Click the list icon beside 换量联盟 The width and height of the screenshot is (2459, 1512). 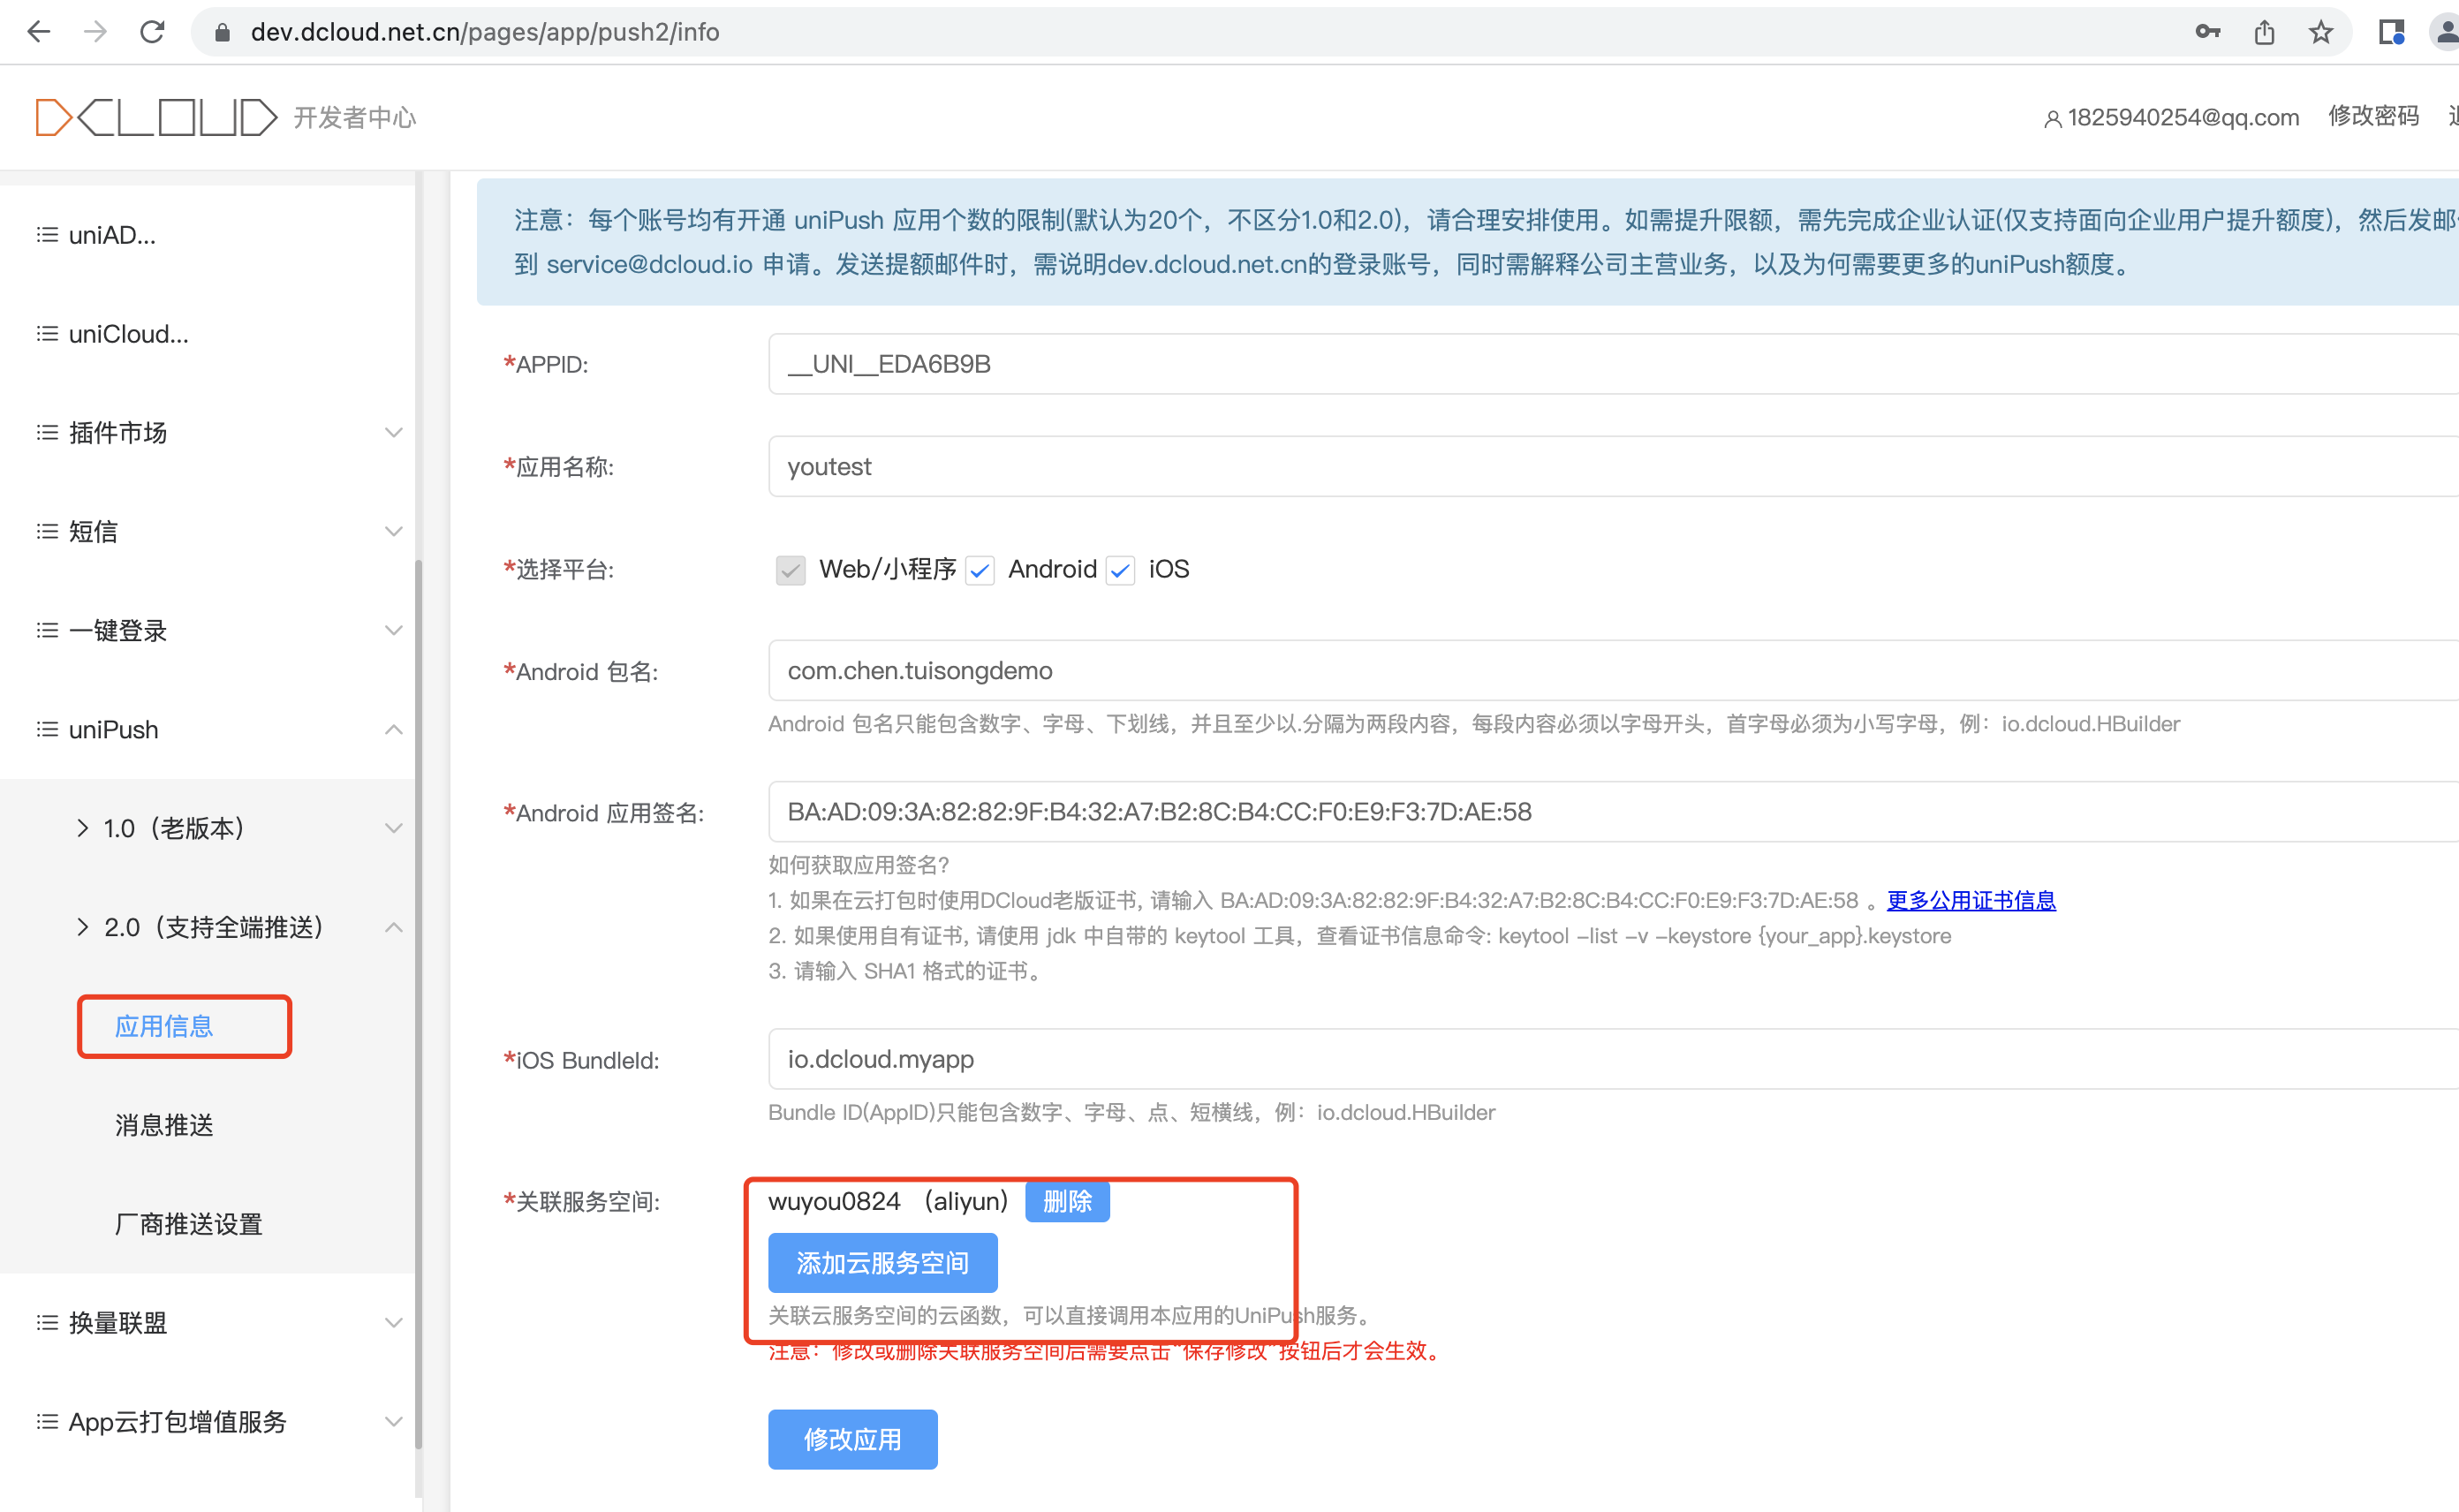coord(47,1324)
